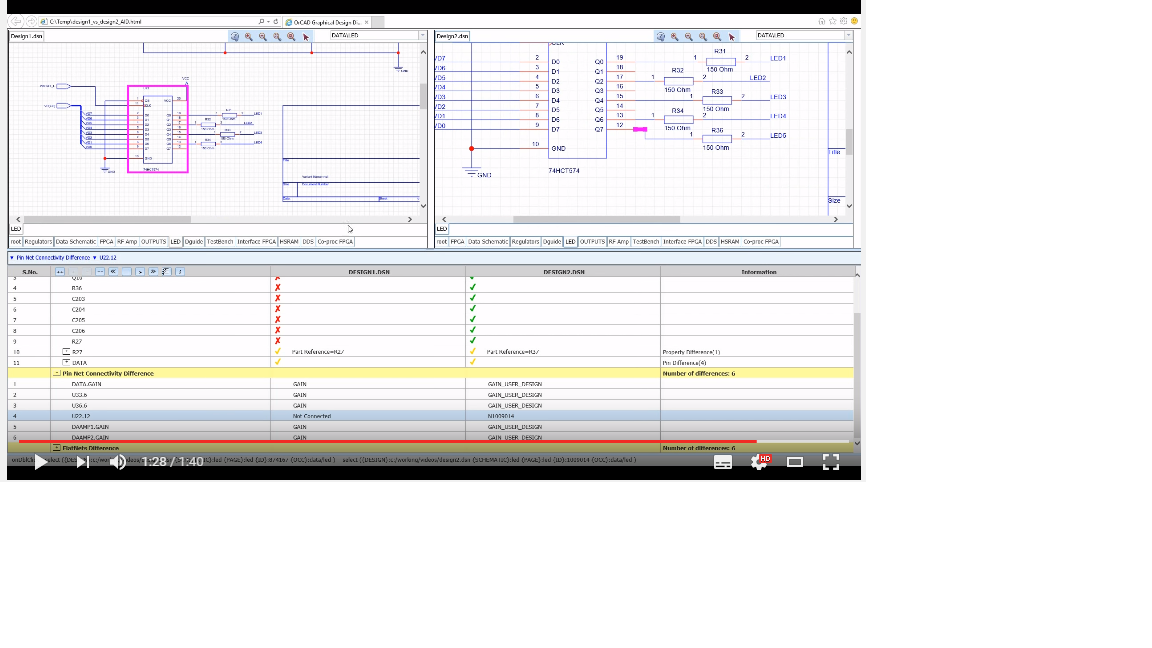The height and width of the screenshot is (648, 1152).
Task: Play the video
Action: (x=41, y=462)
